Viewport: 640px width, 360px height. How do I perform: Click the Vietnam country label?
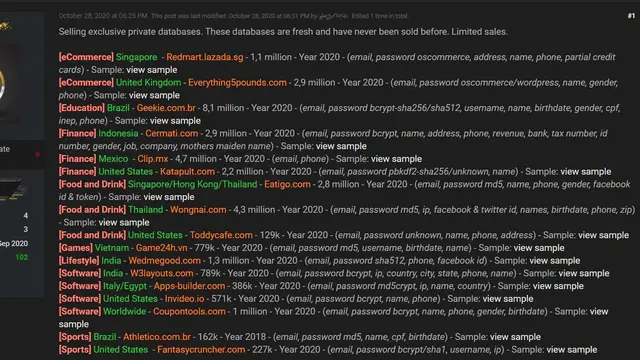pos(112,248)
